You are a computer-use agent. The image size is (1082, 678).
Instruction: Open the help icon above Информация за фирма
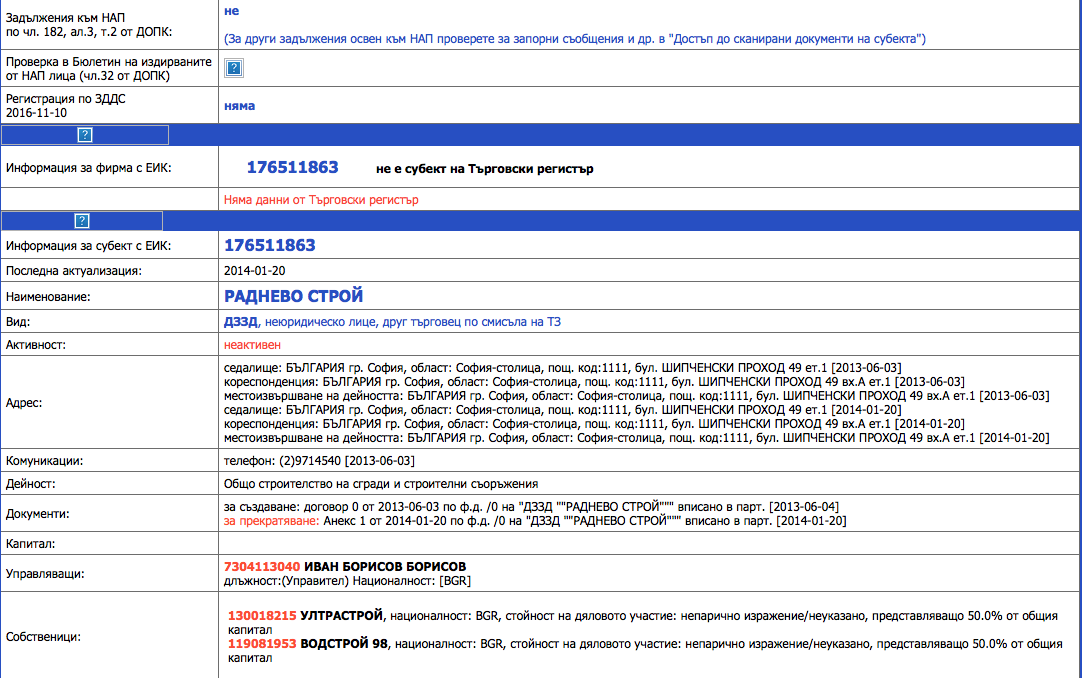tap(85, 135)
